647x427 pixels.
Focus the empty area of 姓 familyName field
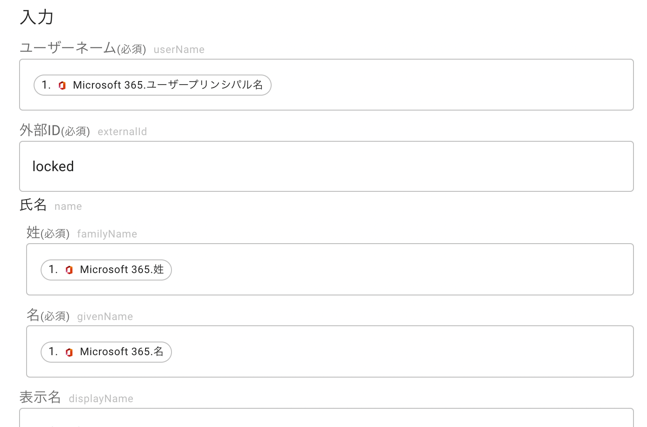click(402, 269)
